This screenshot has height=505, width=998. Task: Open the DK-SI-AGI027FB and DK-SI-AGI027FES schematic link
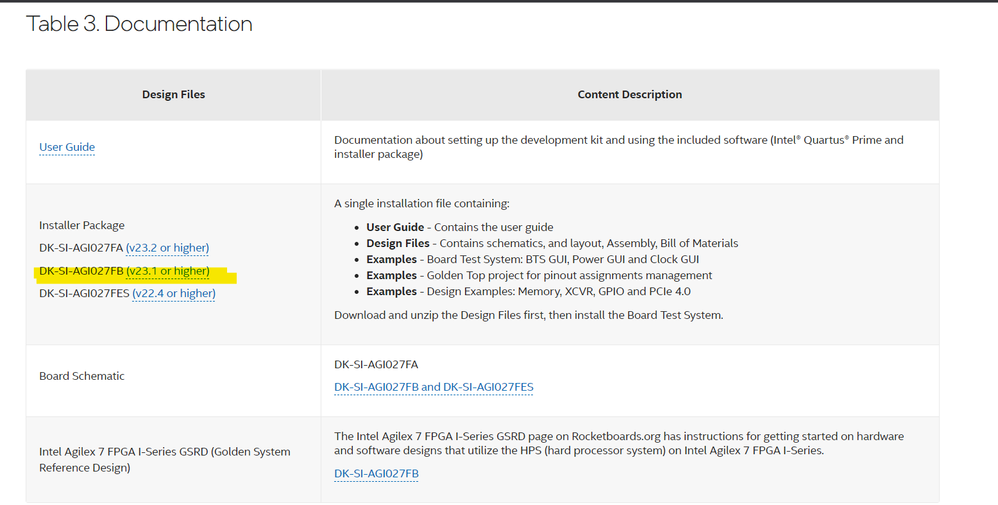pos(433,387)
